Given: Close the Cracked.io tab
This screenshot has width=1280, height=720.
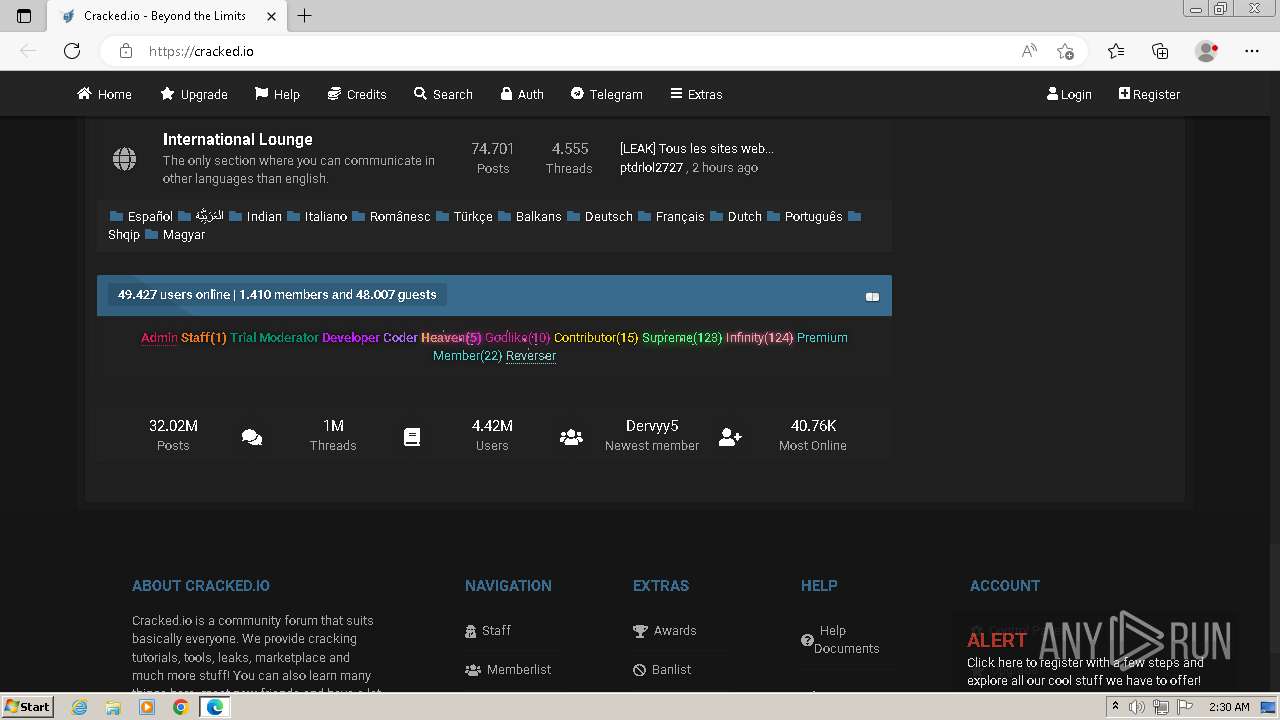Looking at the screenshot, I should (272, 16).
